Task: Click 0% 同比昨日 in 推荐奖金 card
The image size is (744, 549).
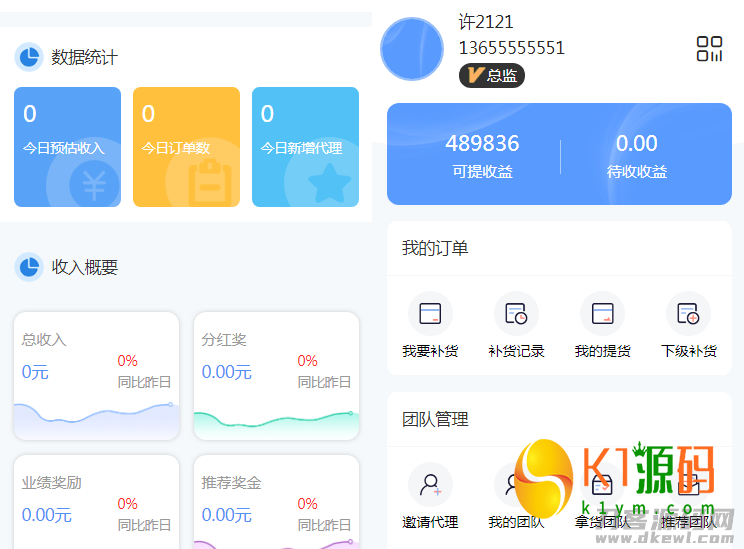Action: pos(324,514)
